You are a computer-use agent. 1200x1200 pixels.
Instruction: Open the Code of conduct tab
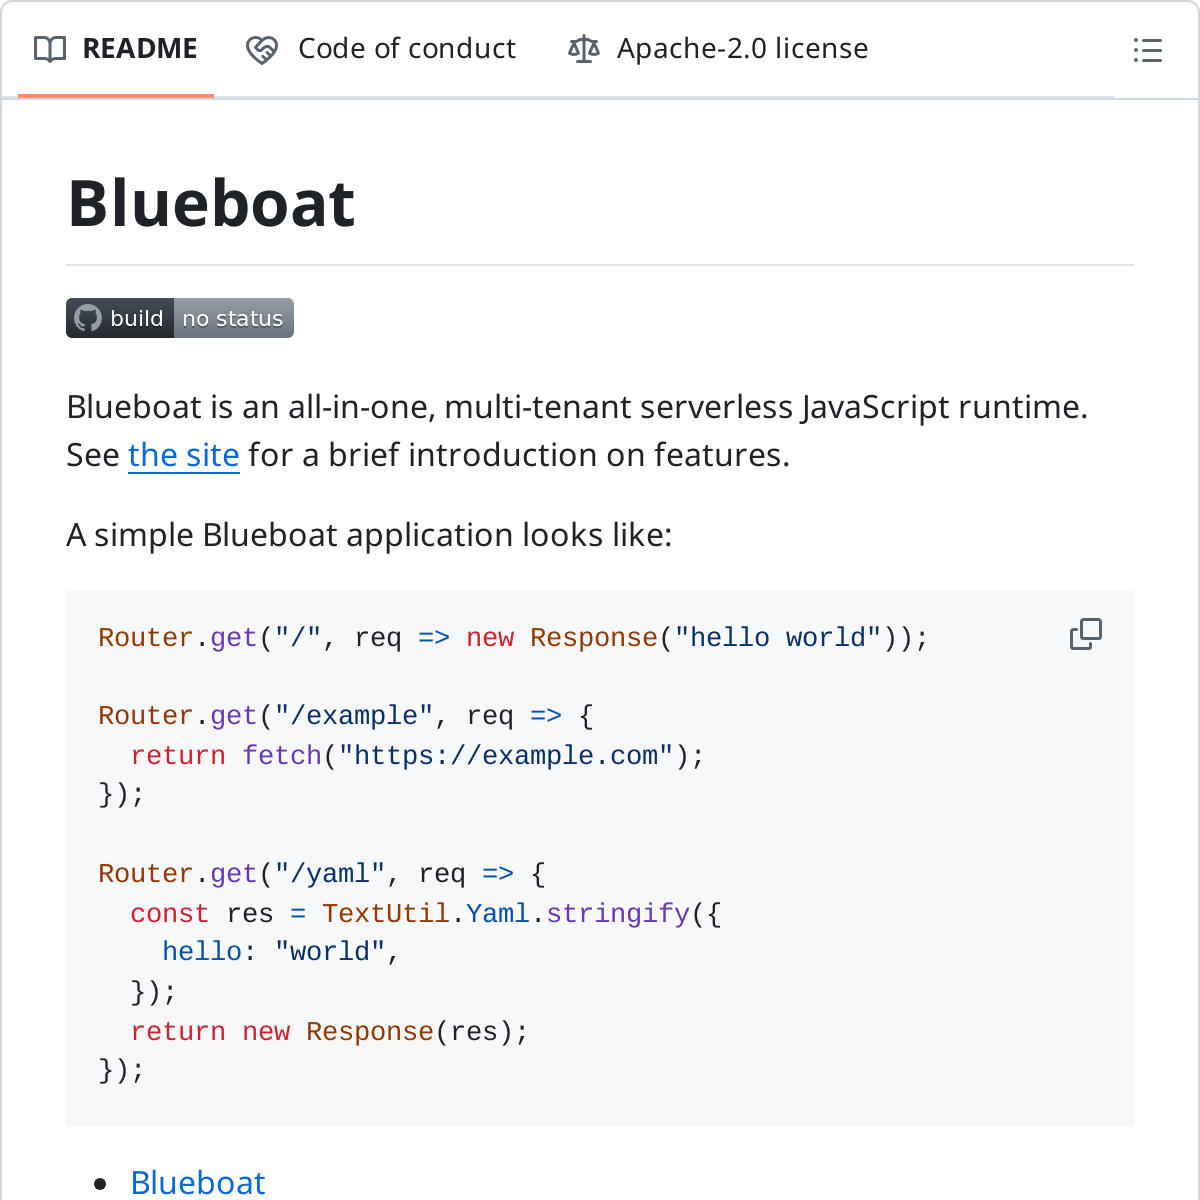[406, 49]
